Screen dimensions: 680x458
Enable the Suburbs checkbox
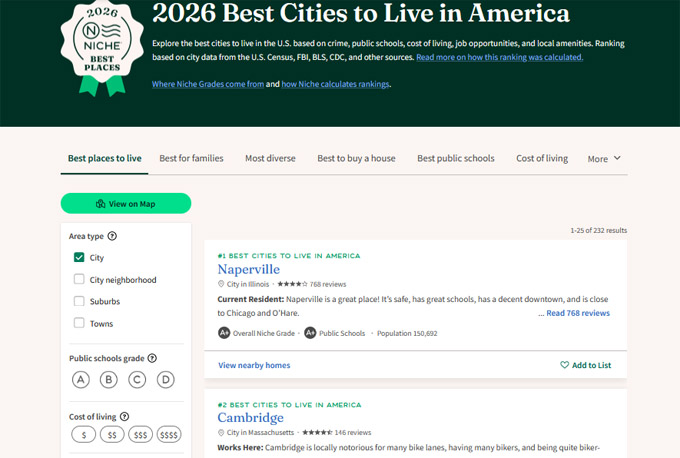(x=79, y=302)
